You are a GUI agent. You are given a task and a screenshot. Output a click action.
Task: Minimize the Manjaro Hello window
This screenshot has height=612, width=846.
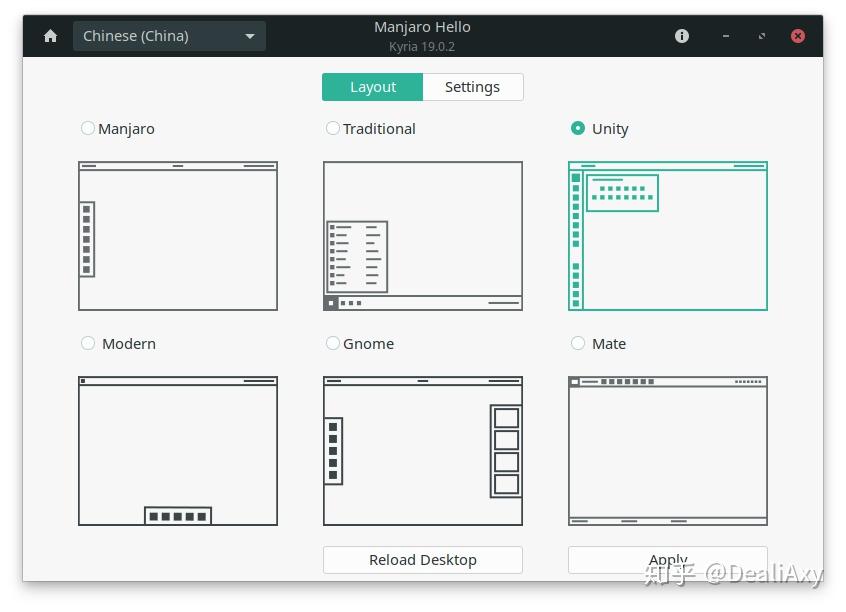[726, 36]
